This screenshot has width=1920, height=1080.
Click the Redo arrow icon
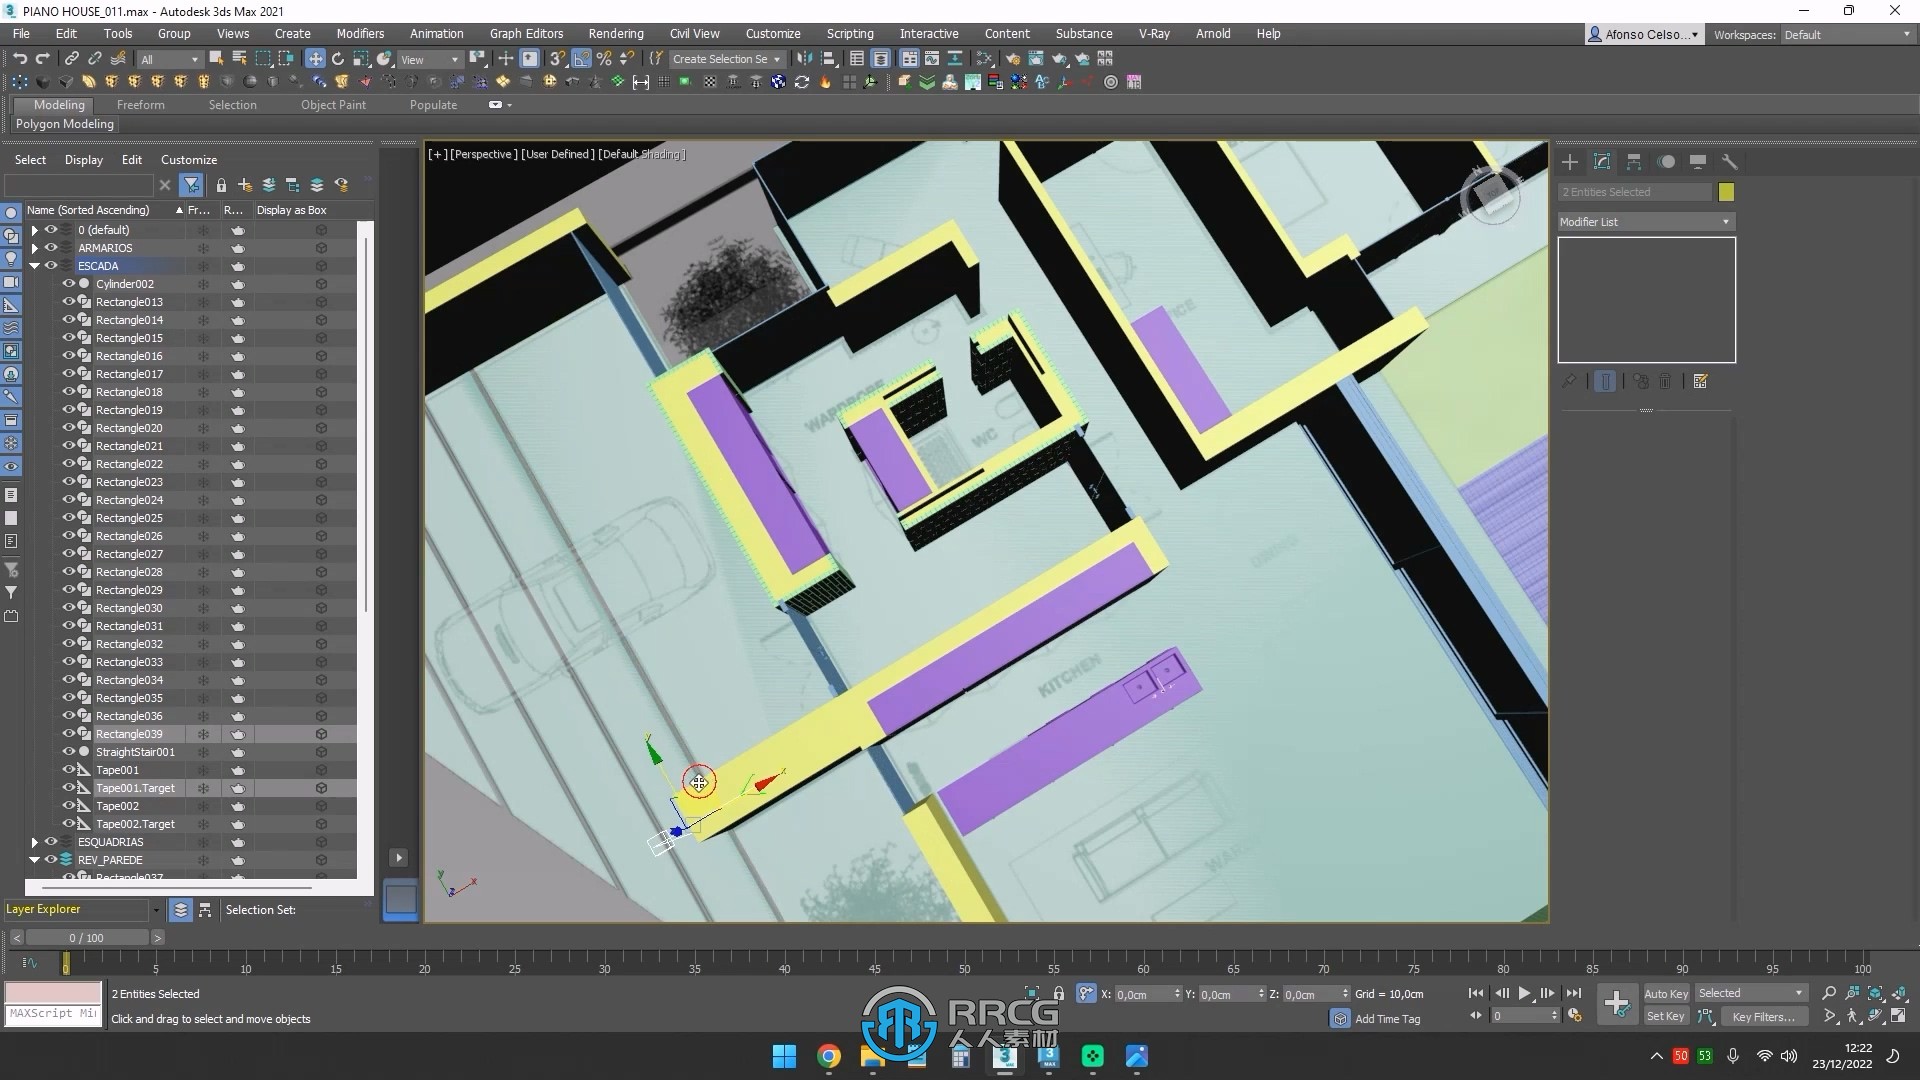(x=43, y=59)
